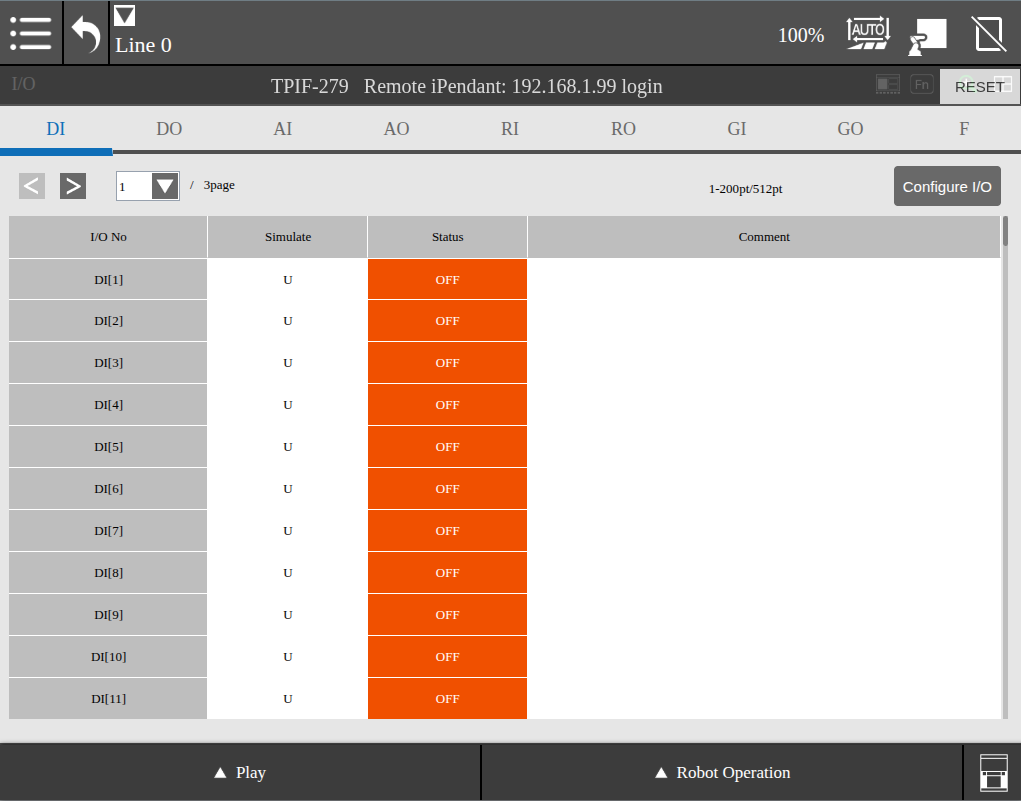Screen dimensions: 1021x801
Task: Click the Fn function key icon
Action: point(921,85)
